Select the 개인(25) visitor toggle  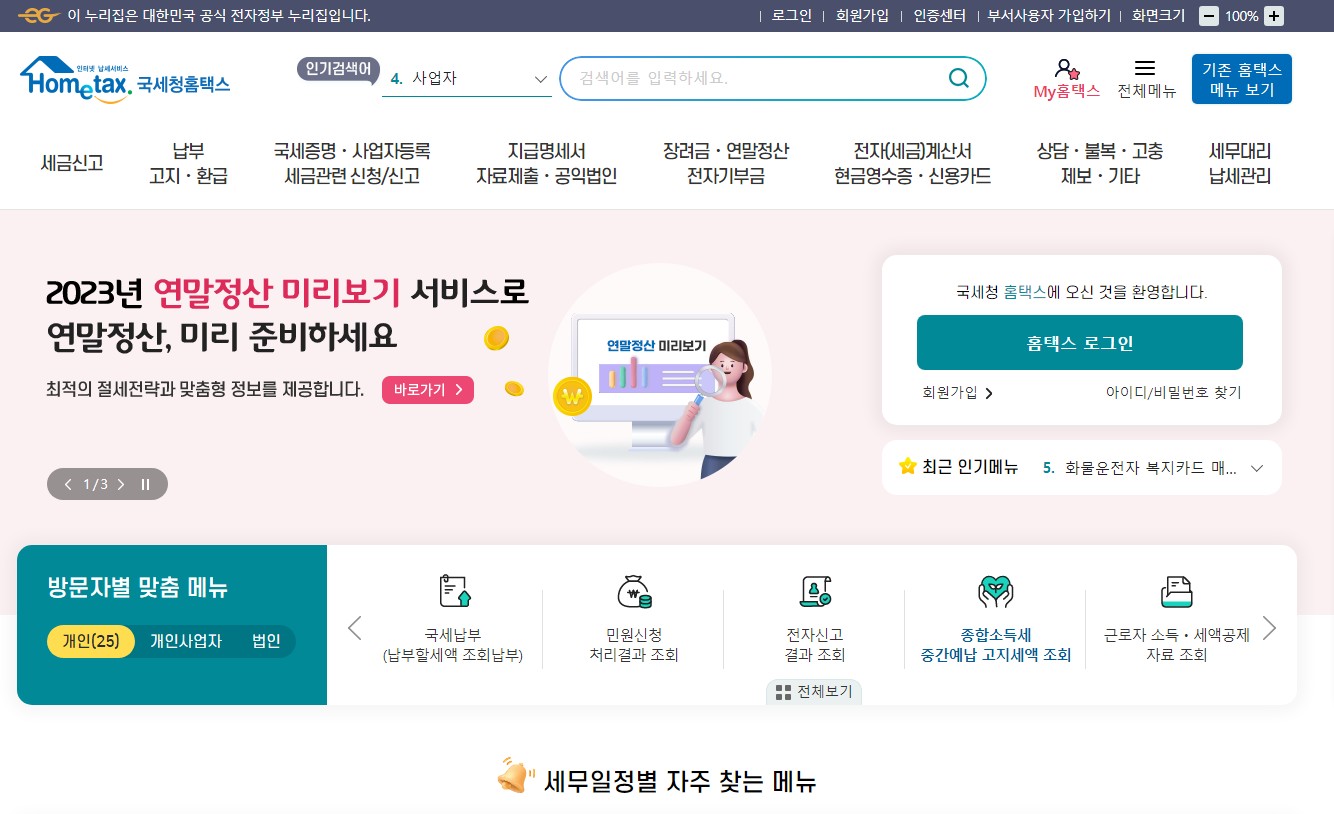91,641
